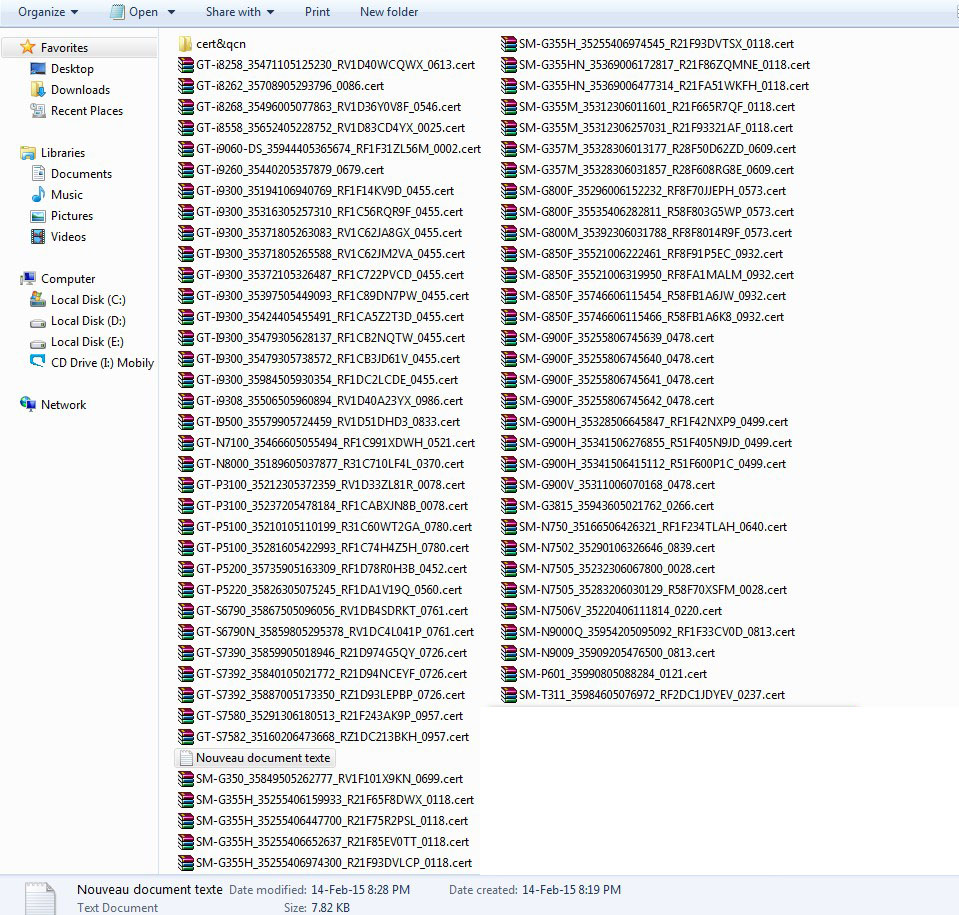The height and width of the screenshot is (915, 959).
Task: Click icon of GT-i8268 cert file
Action: (185, 106)
